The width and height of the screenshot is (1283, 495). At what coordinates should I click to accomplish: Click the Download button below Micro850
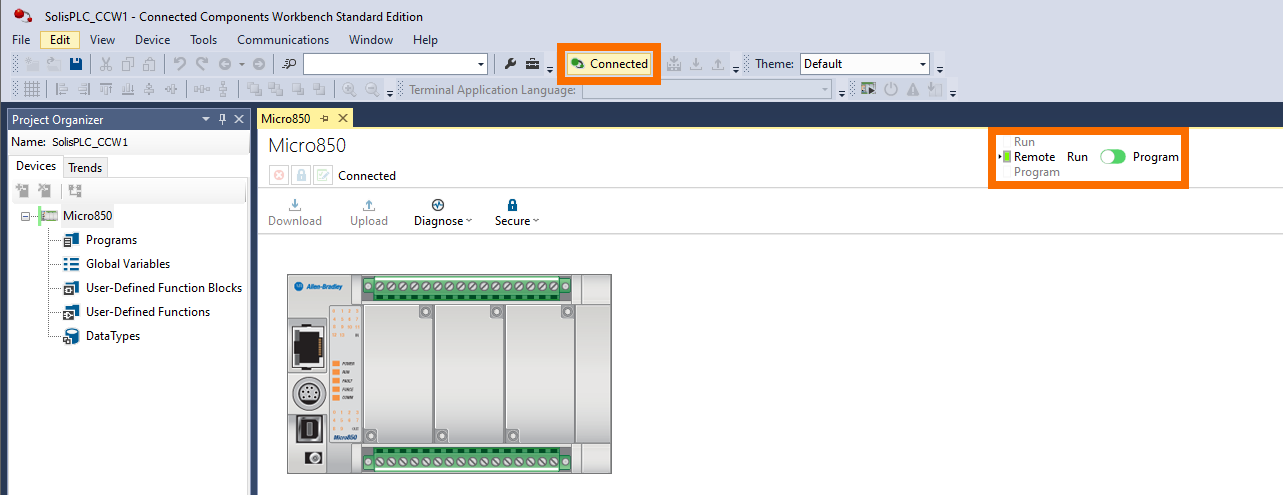(x=295, y=212)
